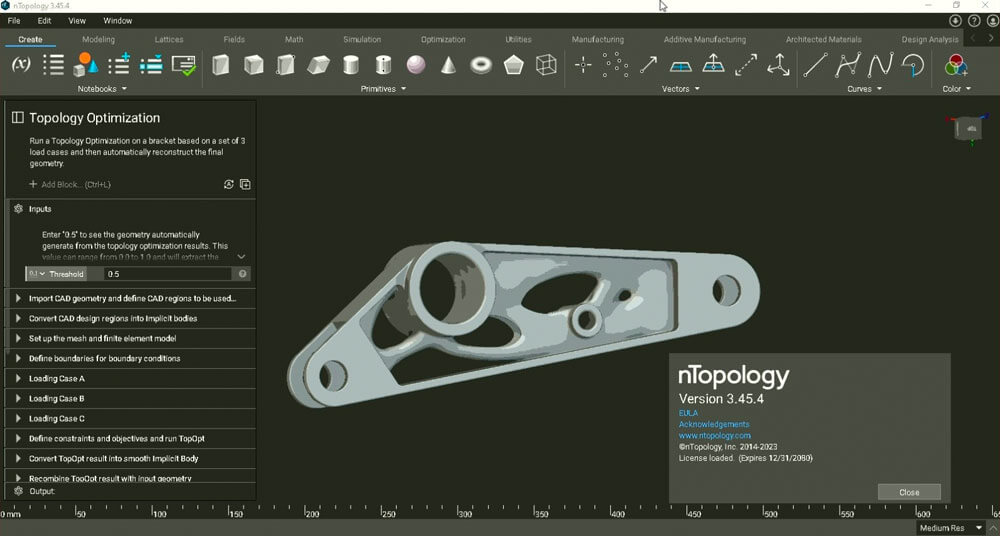Click the smooth Spline curve icon
Viewport: 1000px width, 536px height.
881,65
